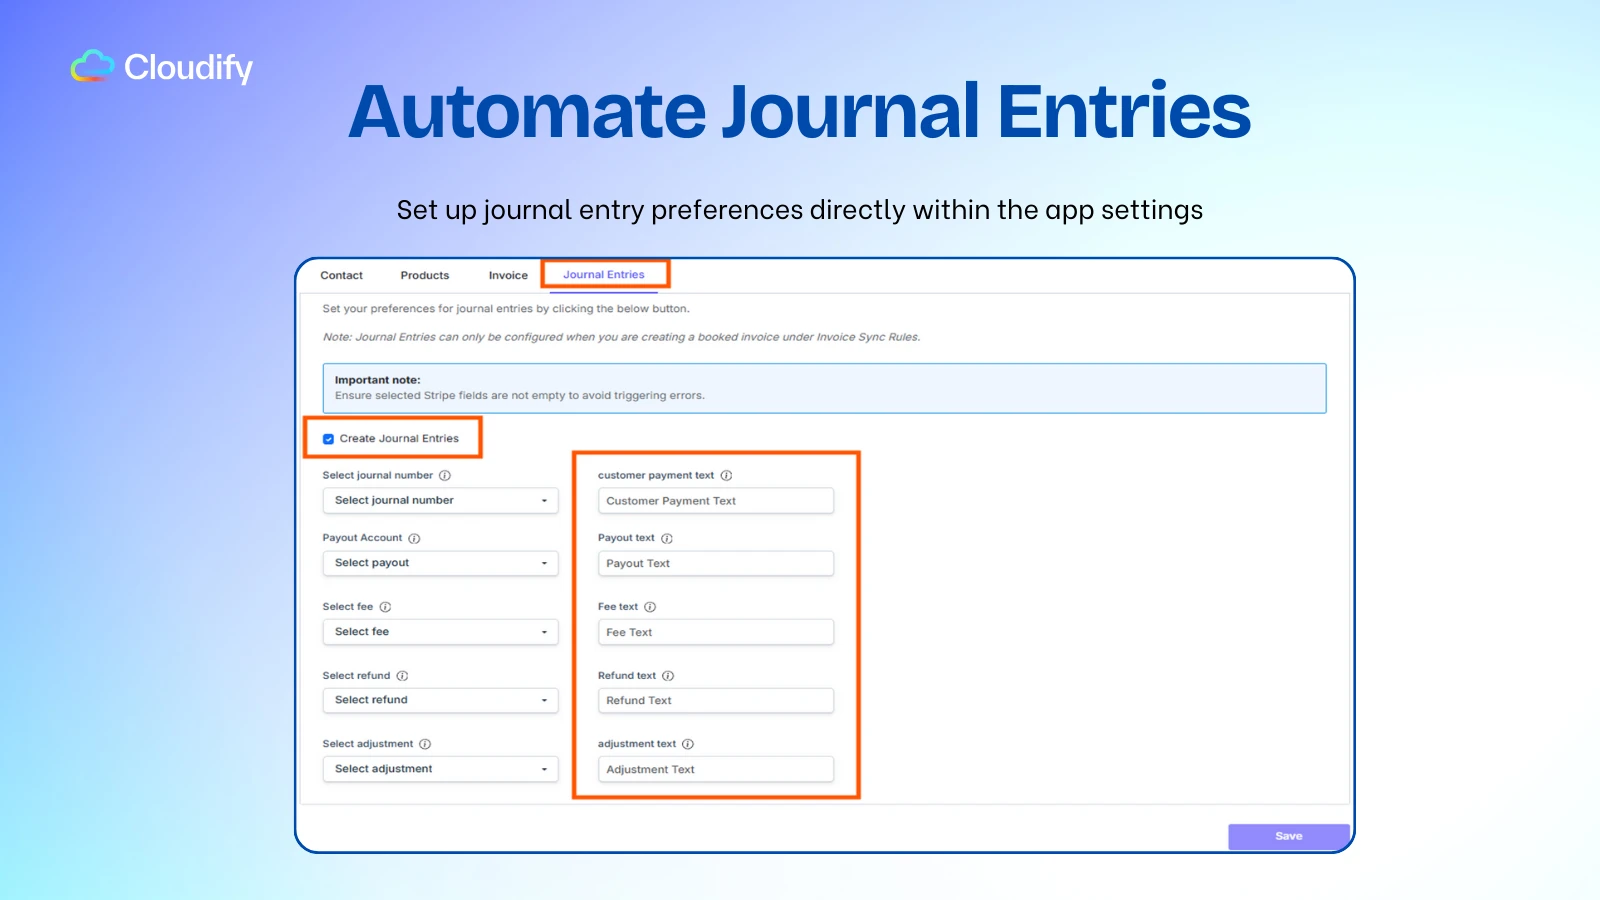Switch to the Products tab

coord(425,275)
